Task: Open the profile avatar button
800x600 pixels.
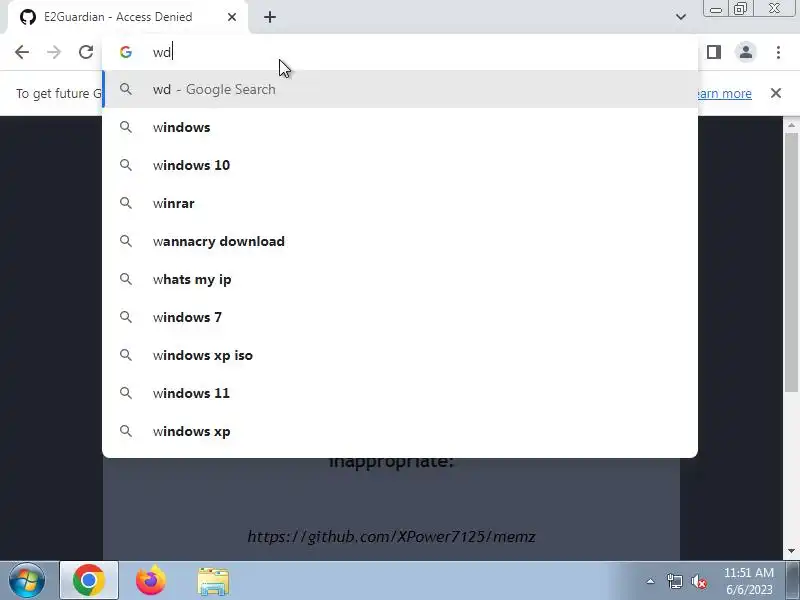Action: click(x=745, y=52)
